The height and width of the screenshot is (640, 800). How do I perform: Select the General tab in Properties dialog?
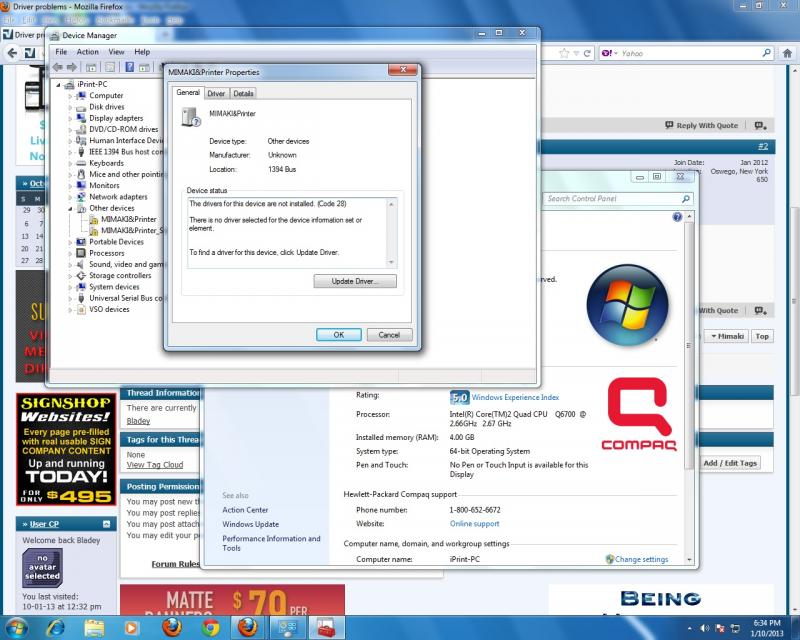click(188, 92)
